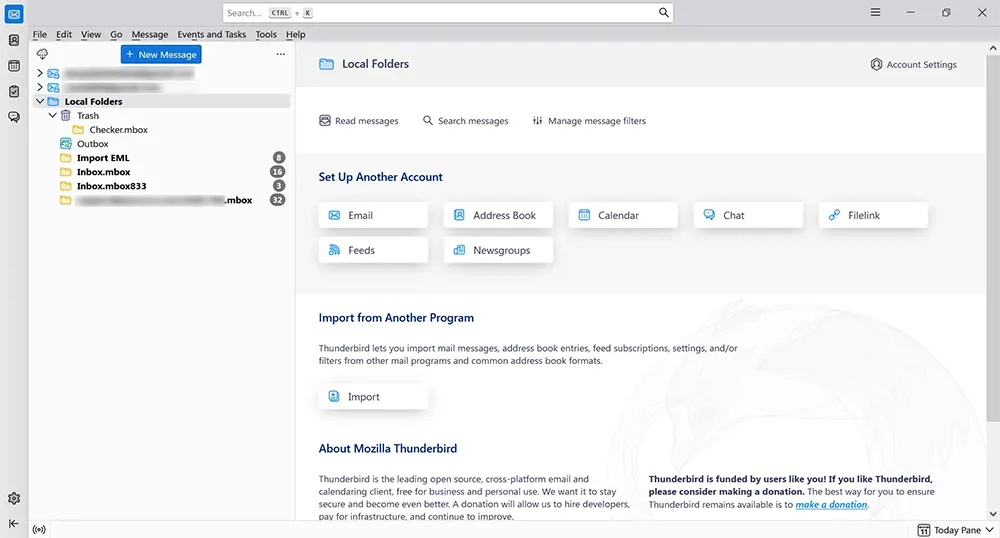This screenshot has height=538, width=1000.
Task: Collapse the Trash folder
Action: pos(52,115)
